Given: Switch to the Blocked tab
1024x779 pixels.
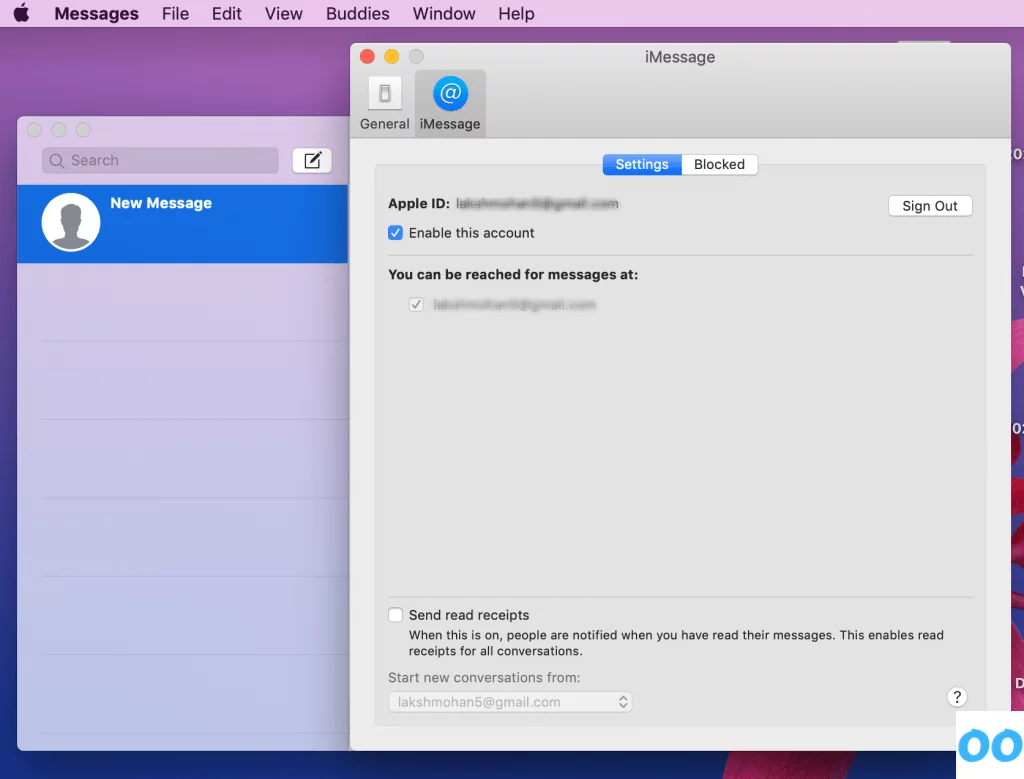Looking at the screenshot, I should click(719, 165).
